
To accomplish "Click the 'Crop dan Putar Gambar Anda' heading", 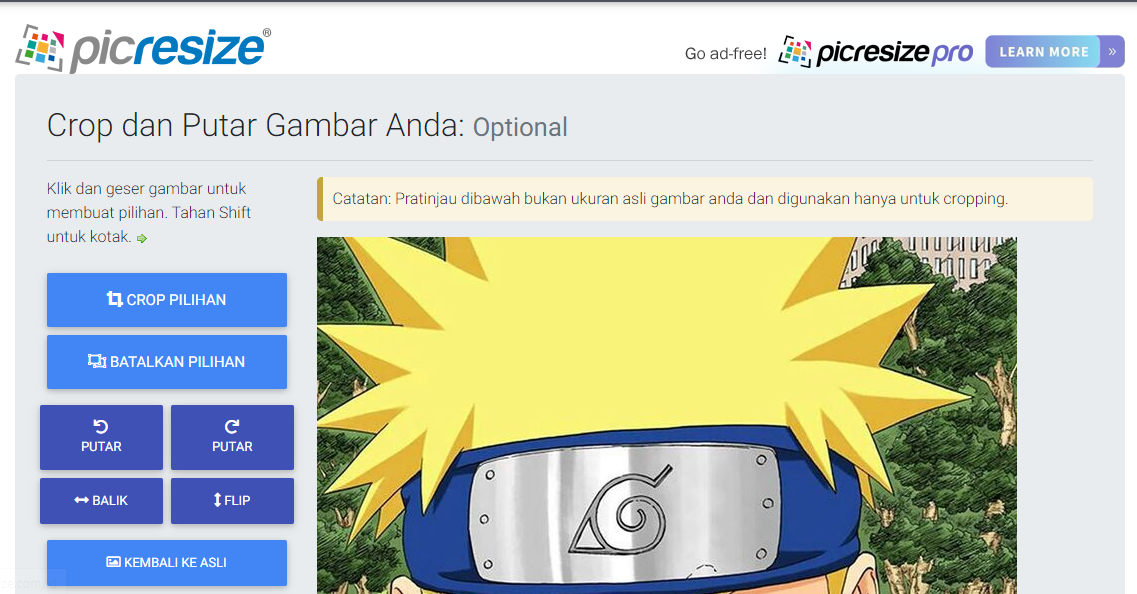I will click(x=255, y=125).
